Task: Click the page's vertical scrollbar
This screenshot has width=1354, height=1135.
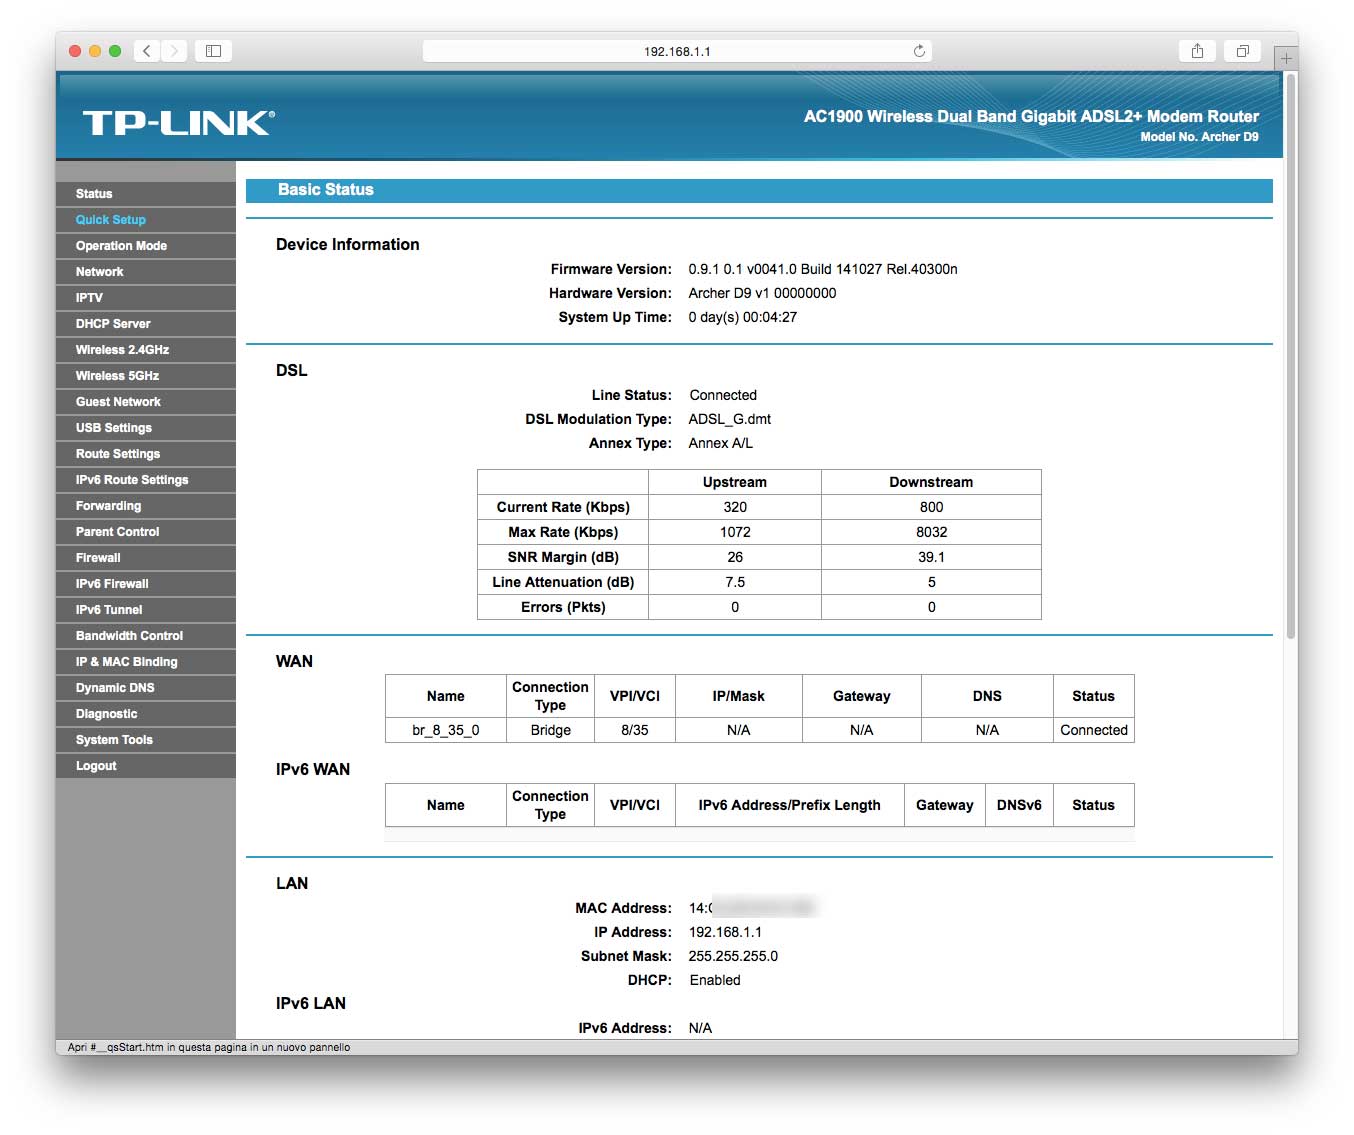Action: 1290,360
